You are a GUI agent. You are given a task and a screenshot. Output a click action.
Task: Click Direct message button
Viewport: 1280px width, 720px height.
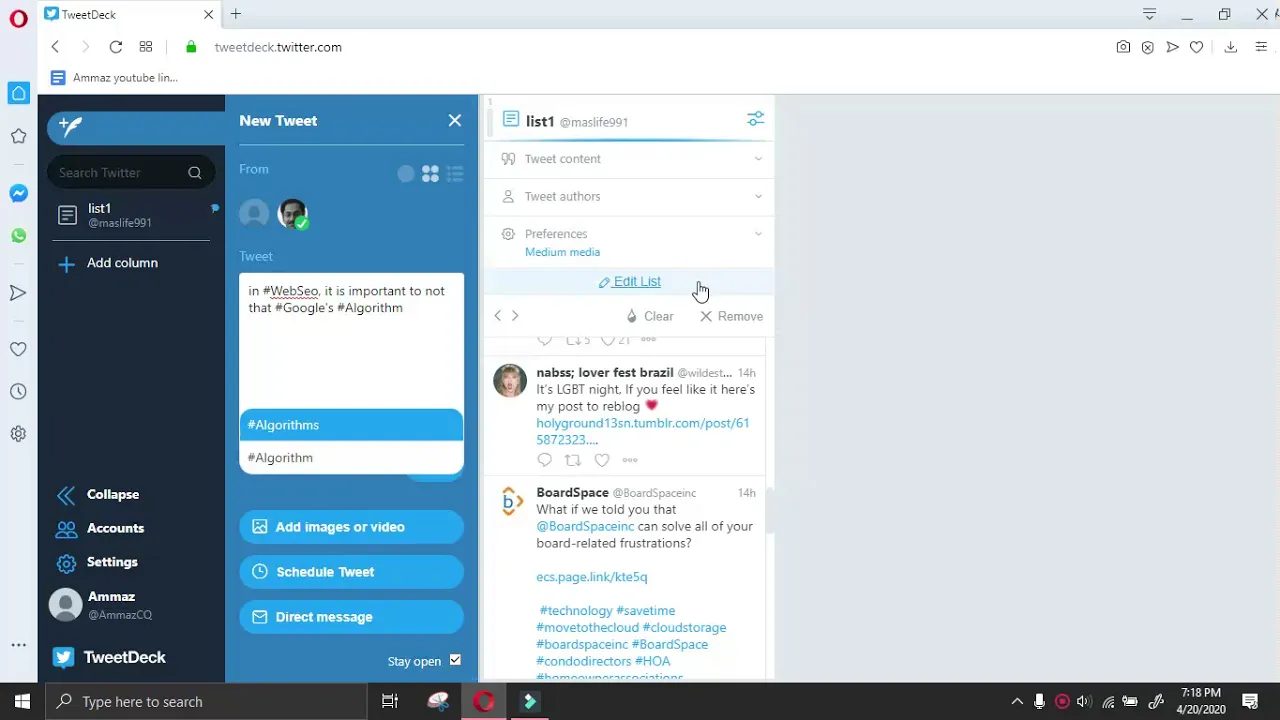coord(351,617)
